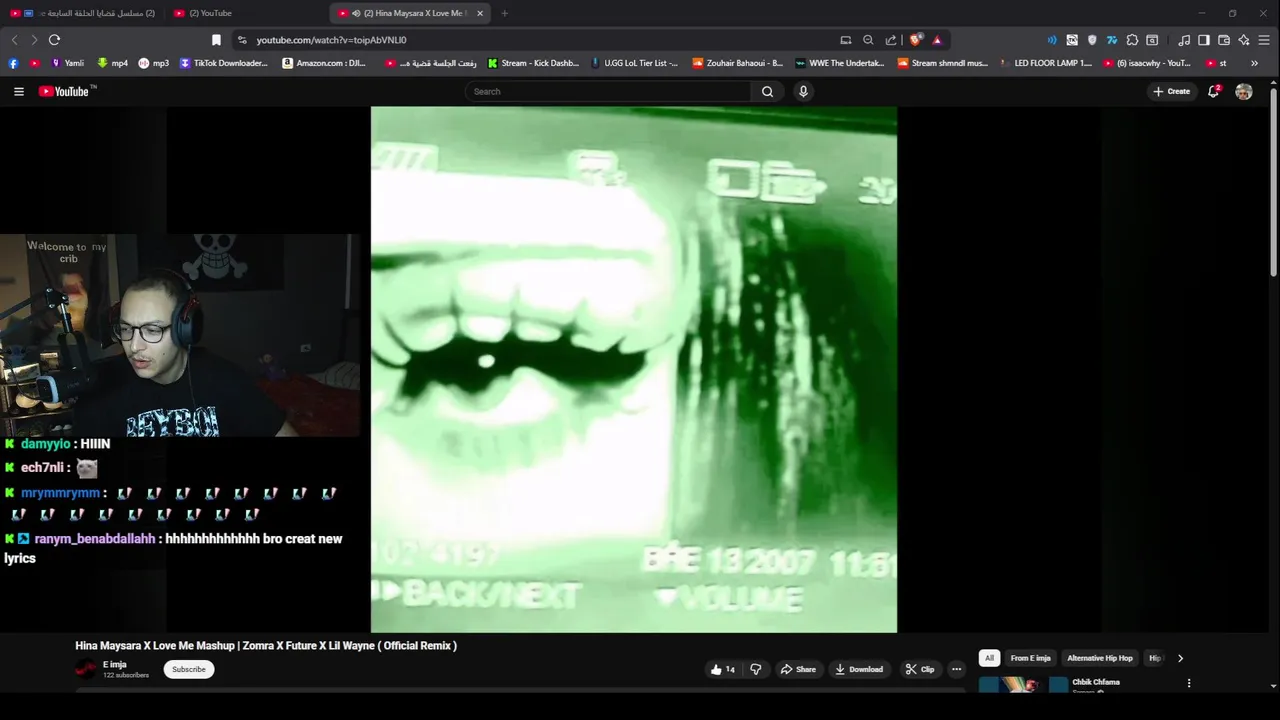Zoom out using address bar magnifier icon
1280x720 pixels.
coord(868,40)
